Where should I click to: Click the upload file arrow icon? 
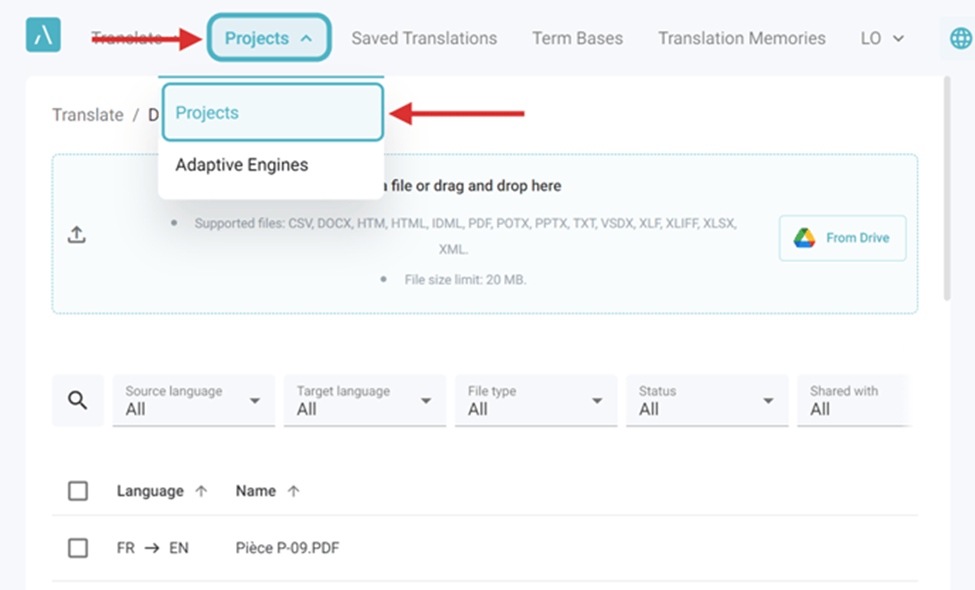click(x=76, y=234)
